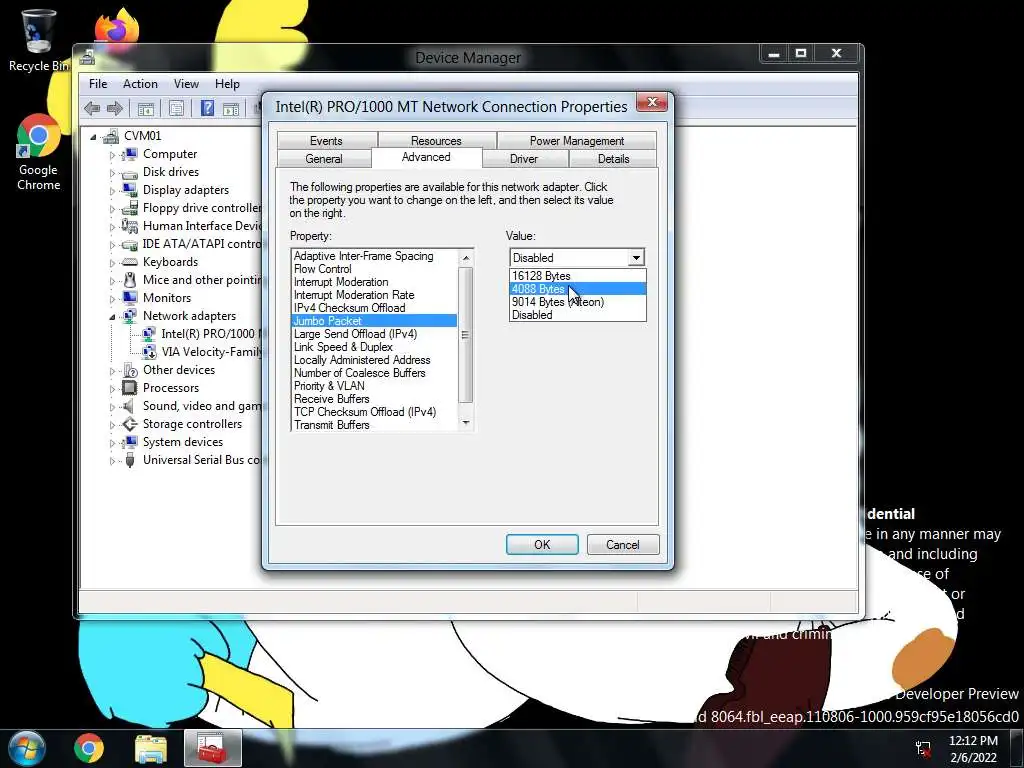Expand the Mice and other pointing devices node
Viewport: 1024px width, 768px height.
point(112,281)
